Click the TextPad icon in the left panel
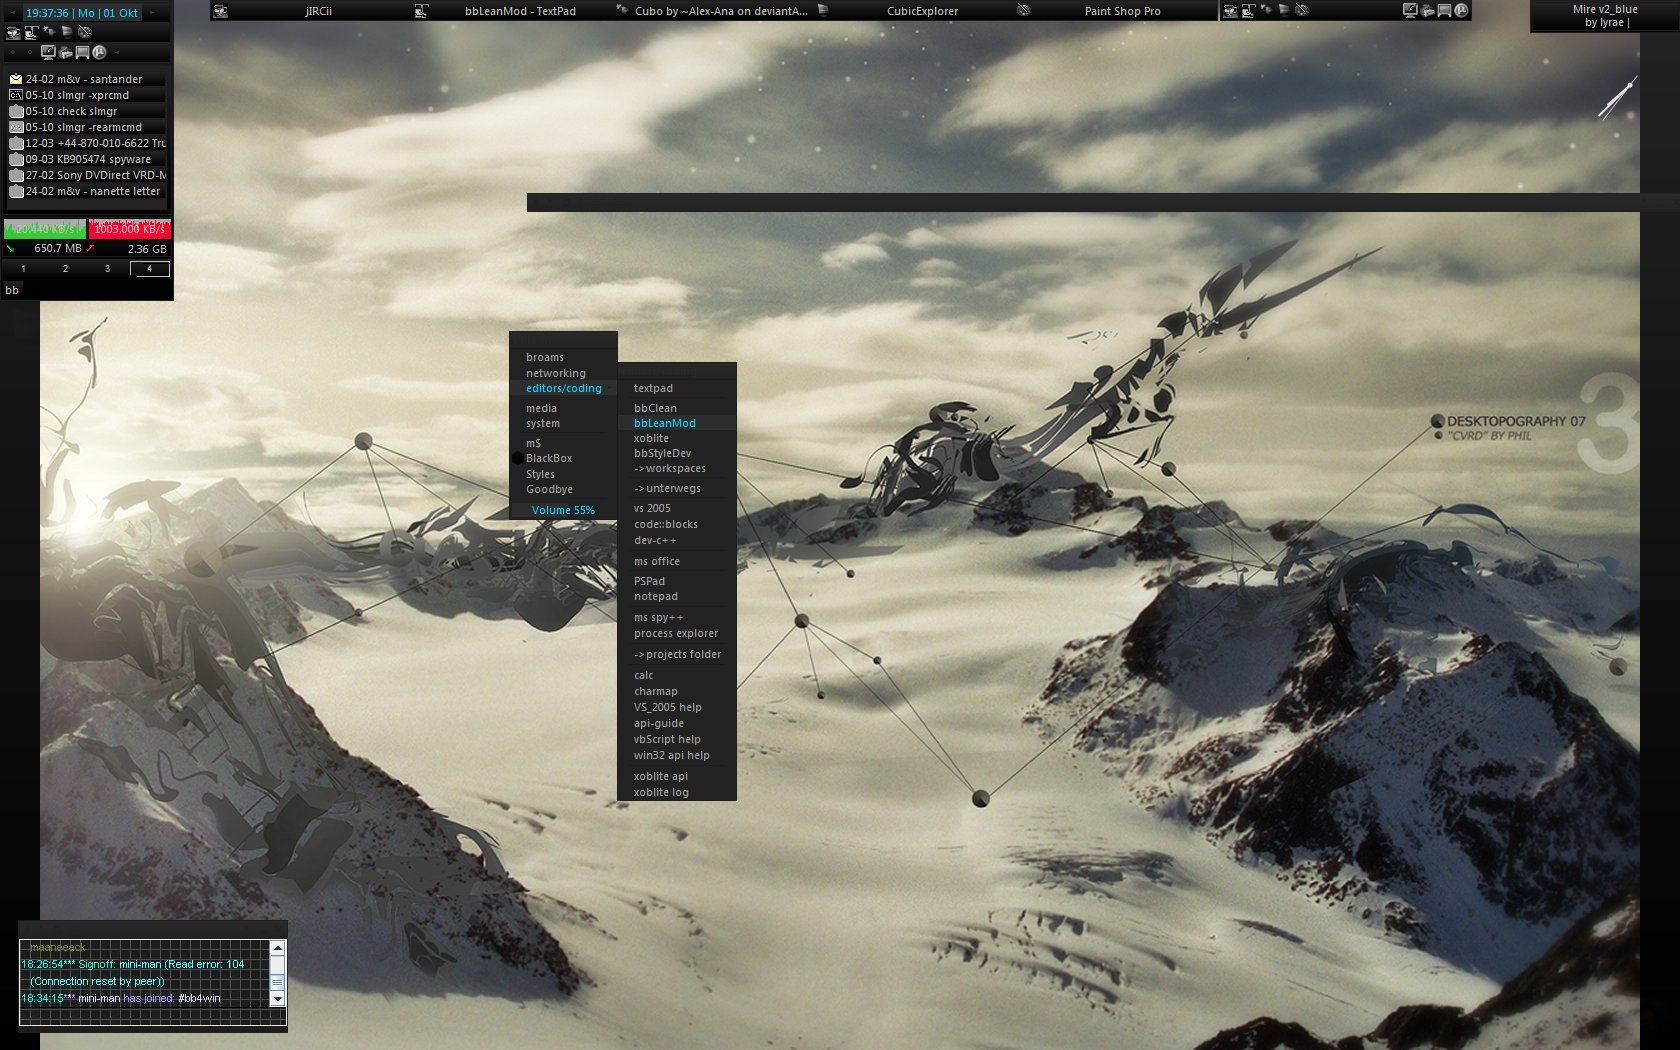Image resolution: width=1680 pixels, height=1050 pixels. (31, 32)
